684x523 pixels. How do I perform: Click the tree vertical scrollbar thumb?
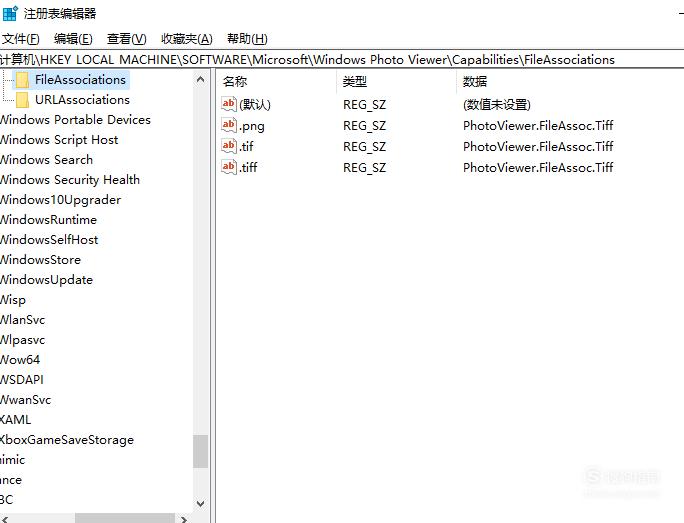coord(201,451)
